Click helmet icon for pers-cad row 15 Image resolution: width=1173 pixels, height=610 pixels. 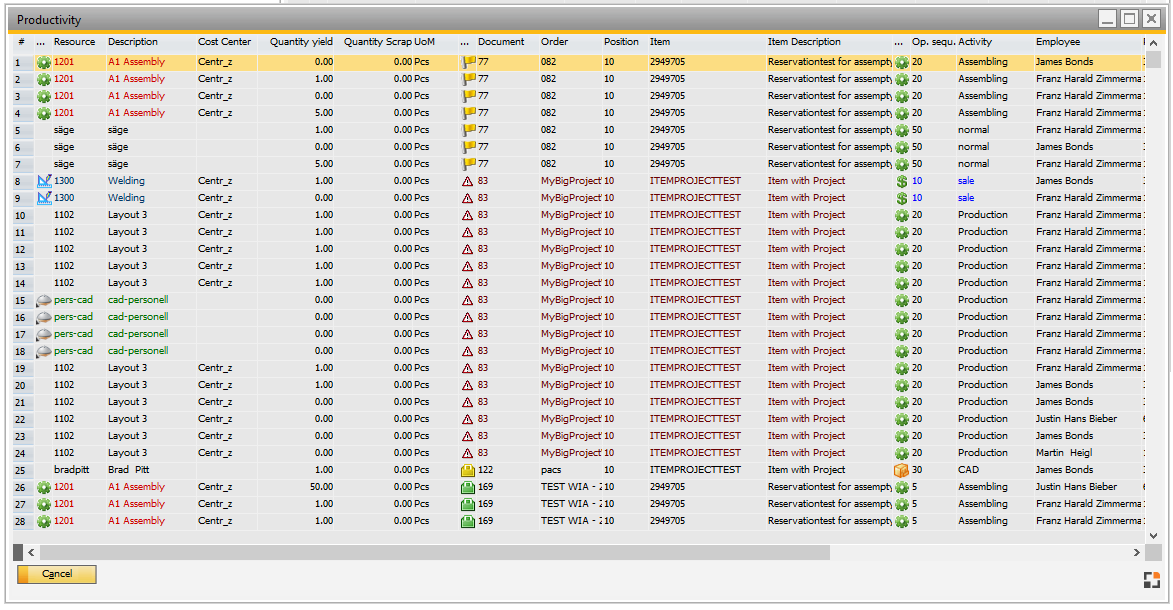[x=44, y=300]
